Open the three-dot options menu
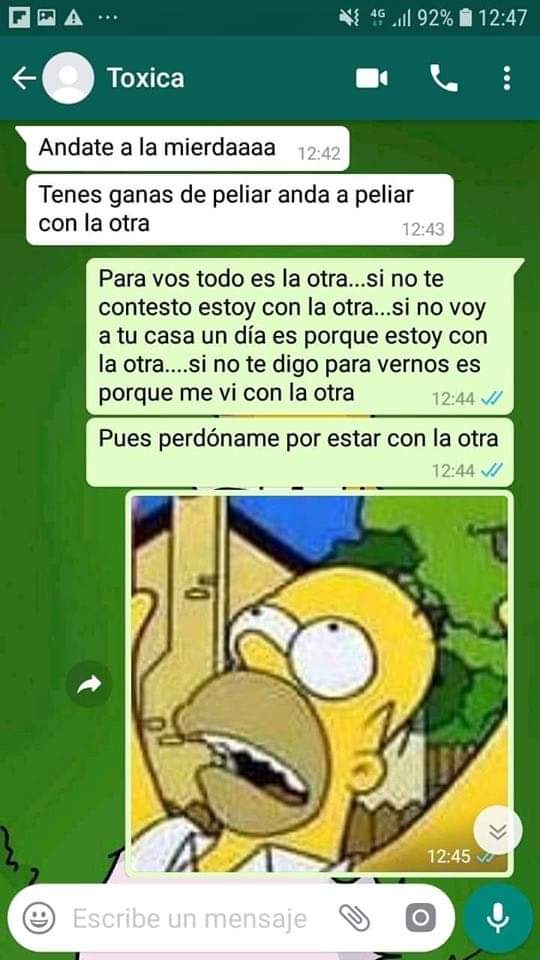Viewport: 540px width, 960px height. [506, 78]
